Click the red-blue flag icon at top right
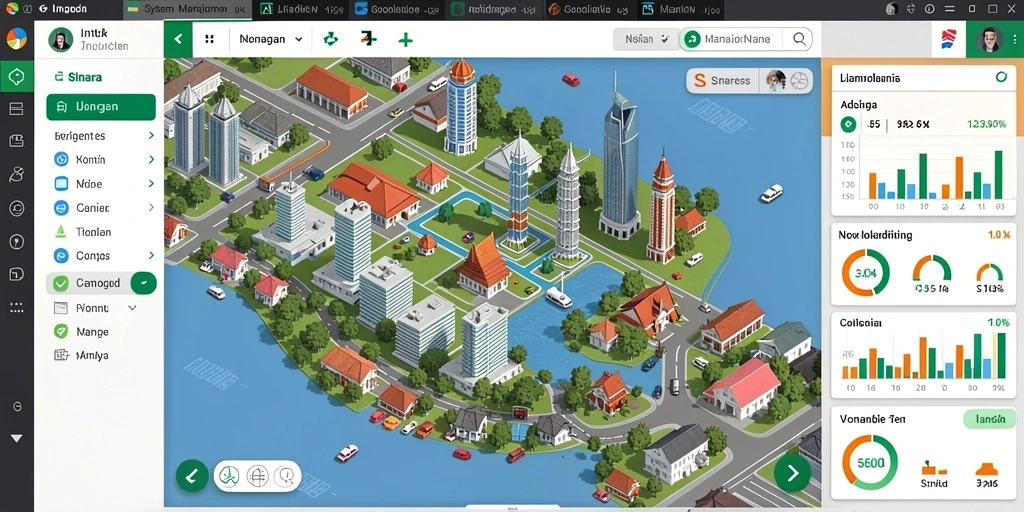 click(949, 40)
